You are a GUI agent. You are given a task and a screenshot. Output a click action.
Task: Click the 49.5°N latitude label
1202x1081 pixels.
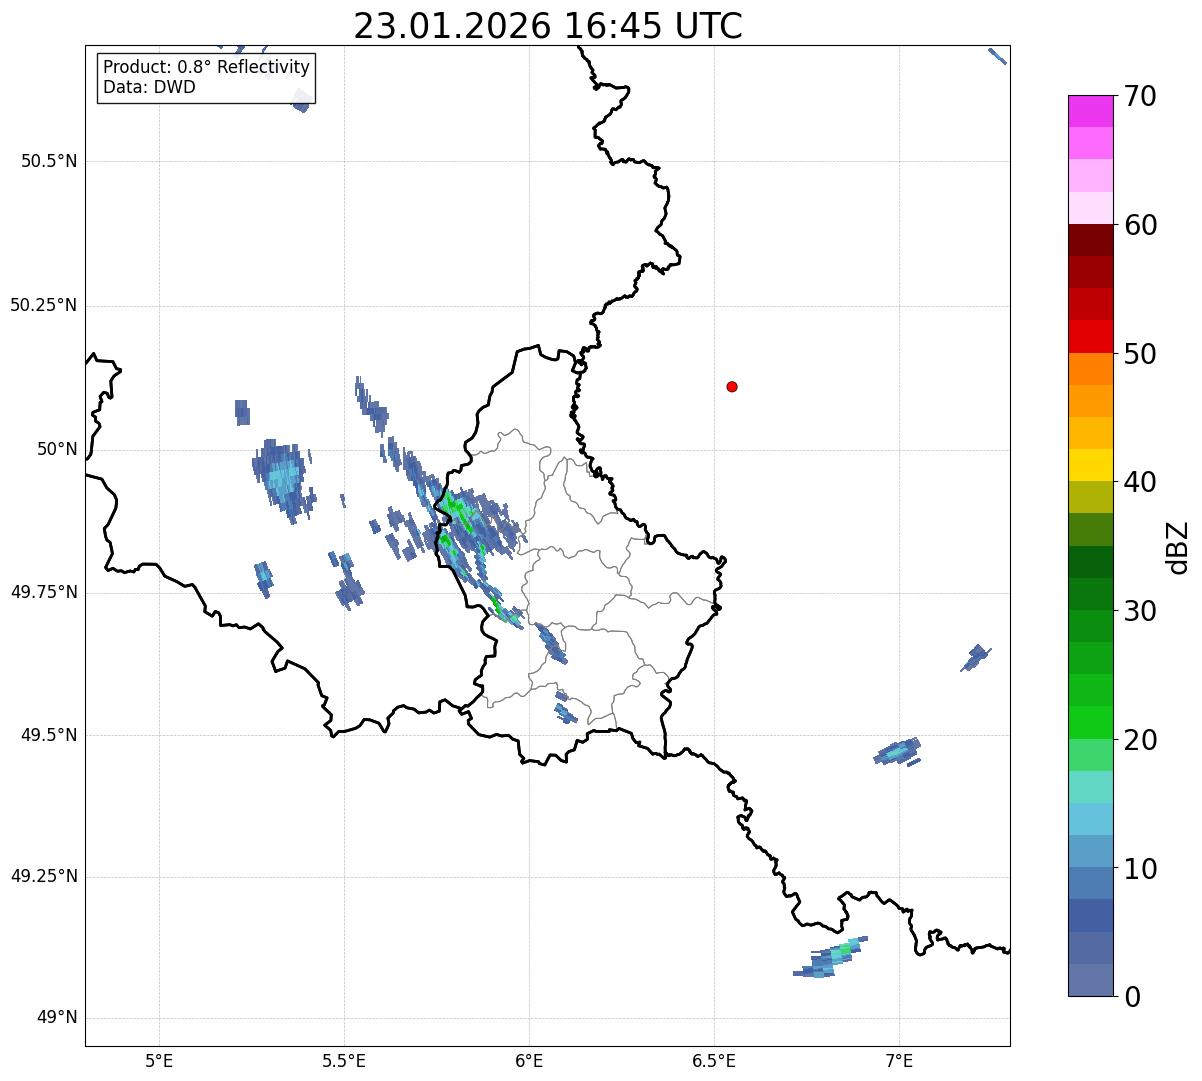[49, 735]
